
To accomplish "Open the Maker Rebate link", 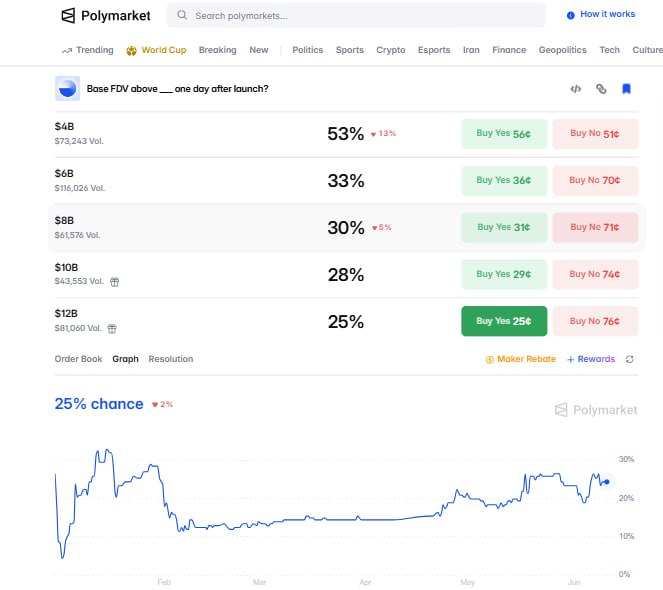I will click(526, 359).
